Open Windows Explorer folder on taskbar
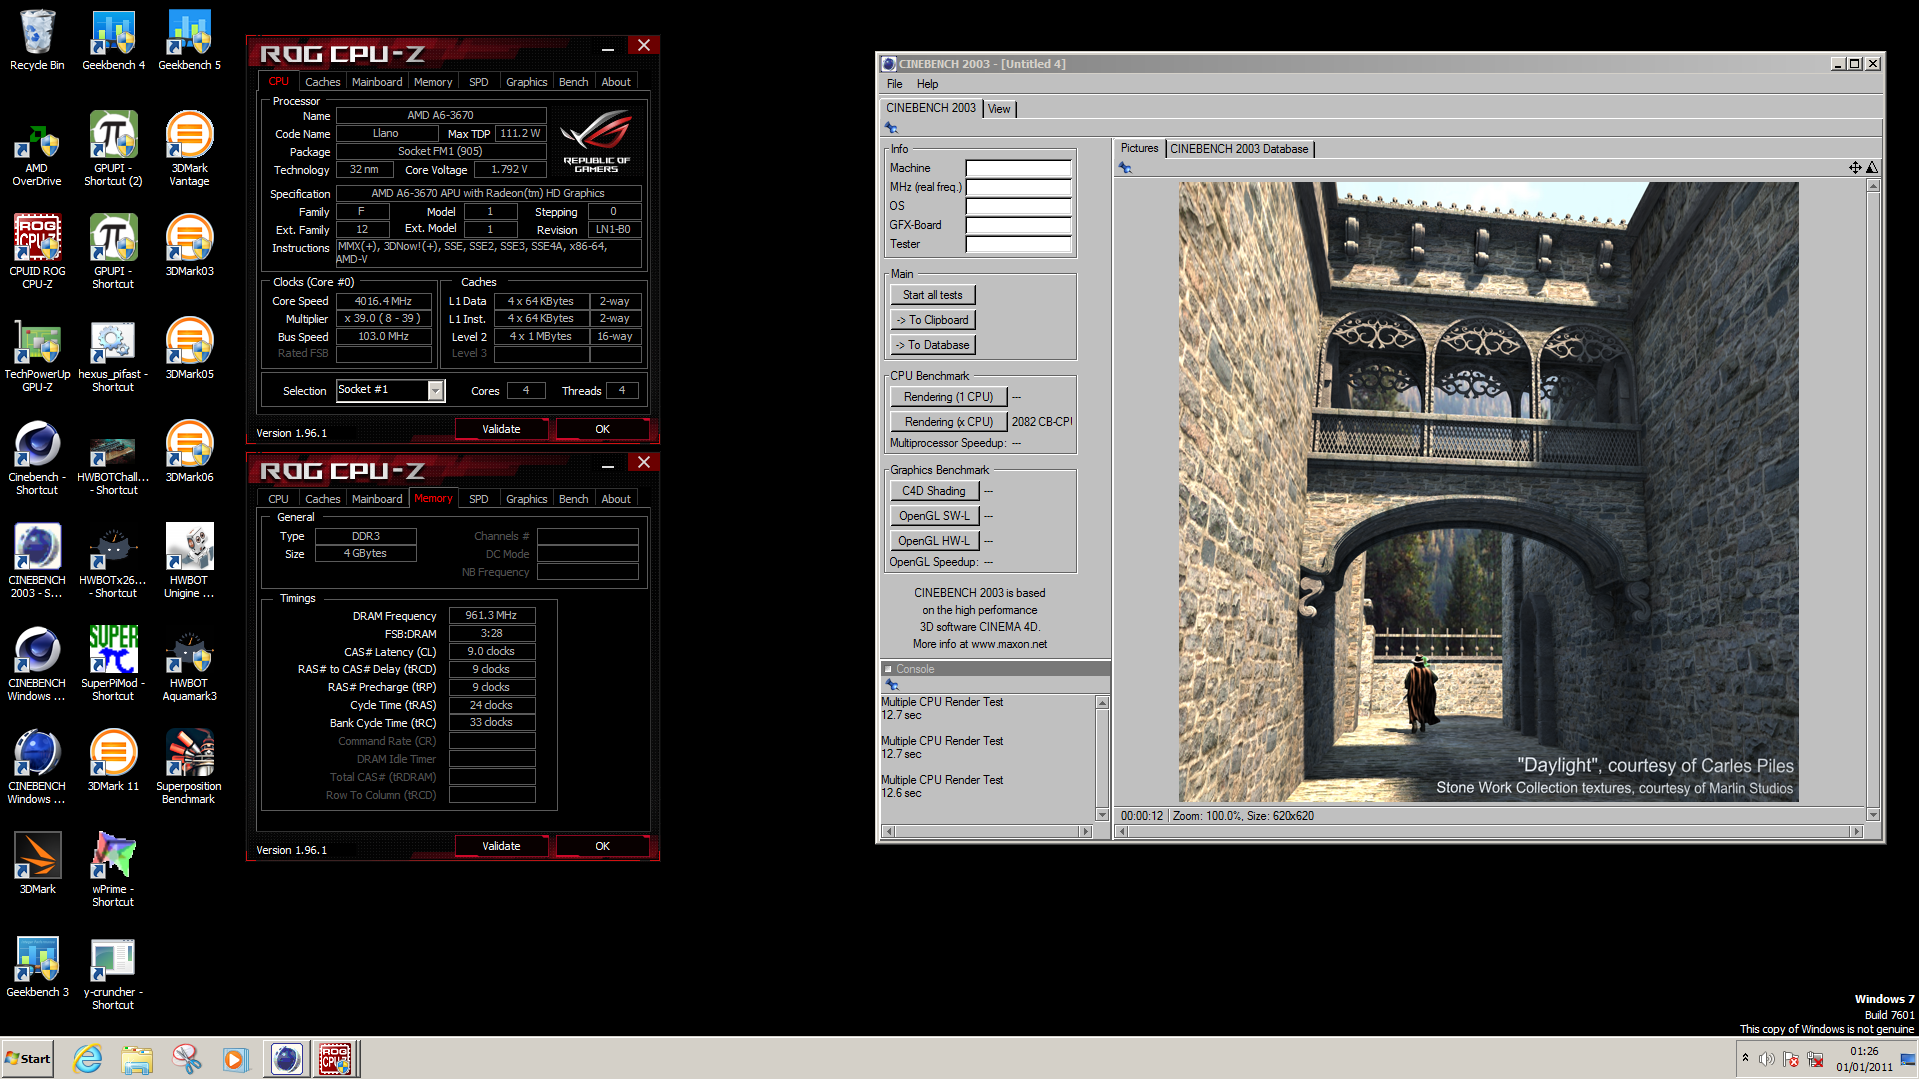 137,1059
